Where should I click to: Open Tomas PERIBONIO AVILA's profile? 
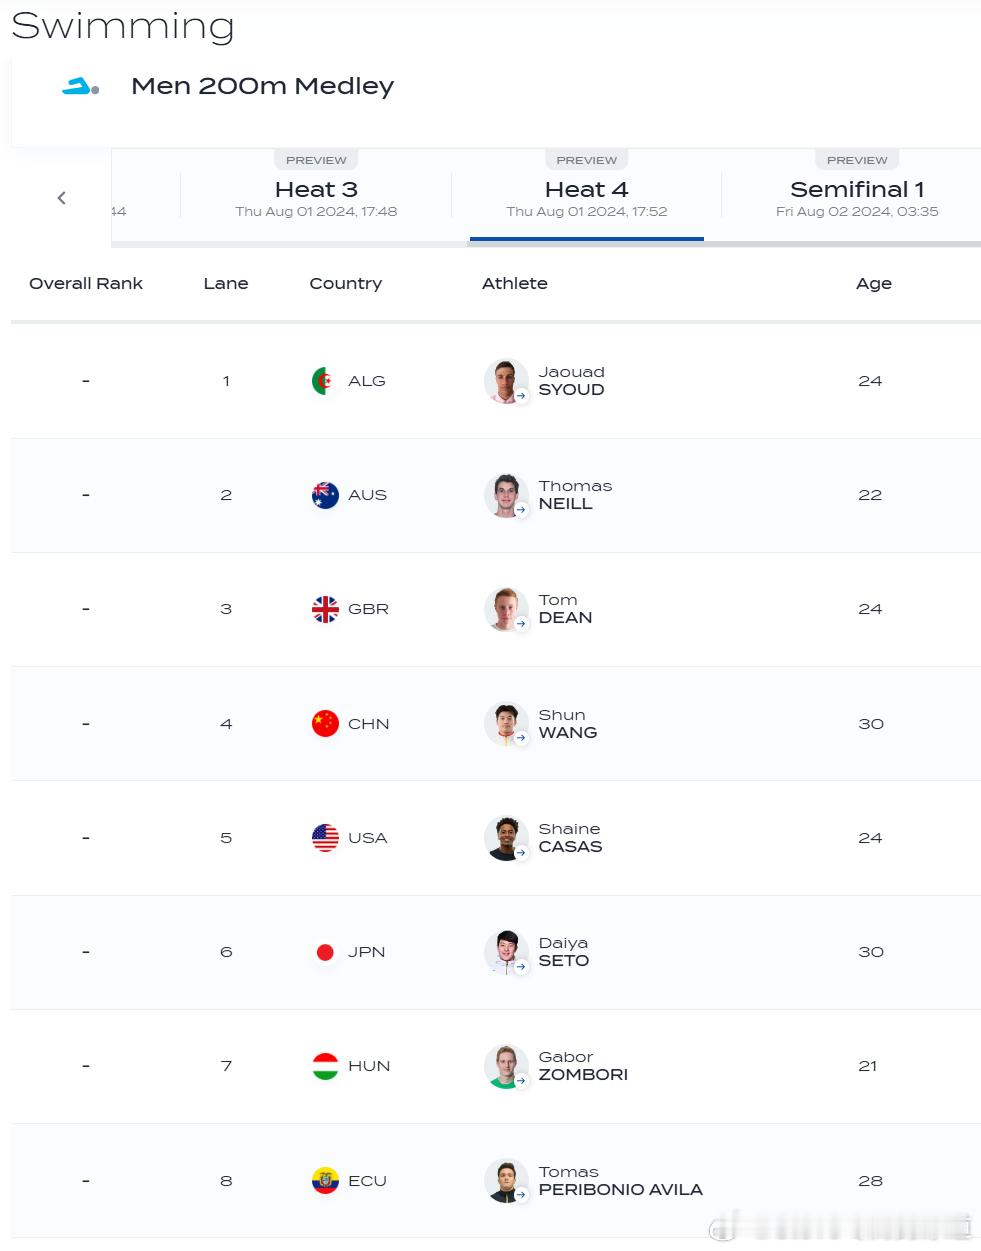[620, 1181]
